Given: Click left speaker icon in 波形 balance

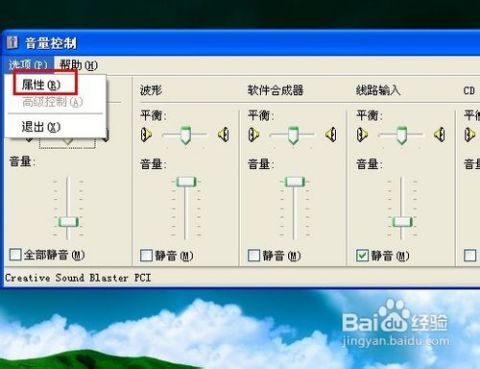Looking at the screenshot, I should [146, 134].
